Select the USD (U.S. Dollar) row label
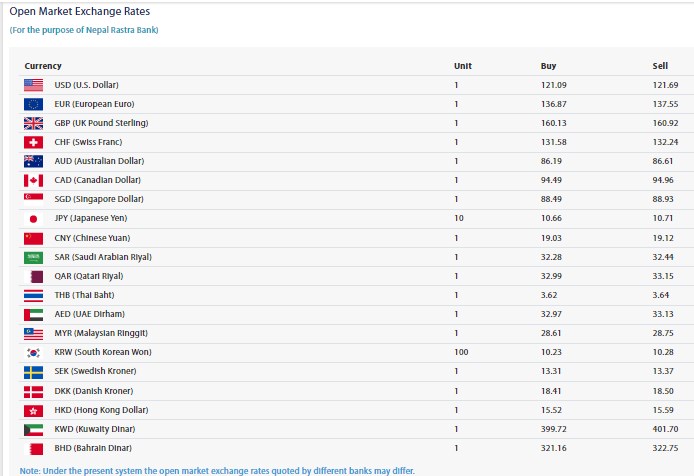The image size is (694, 476). (86, 85)
